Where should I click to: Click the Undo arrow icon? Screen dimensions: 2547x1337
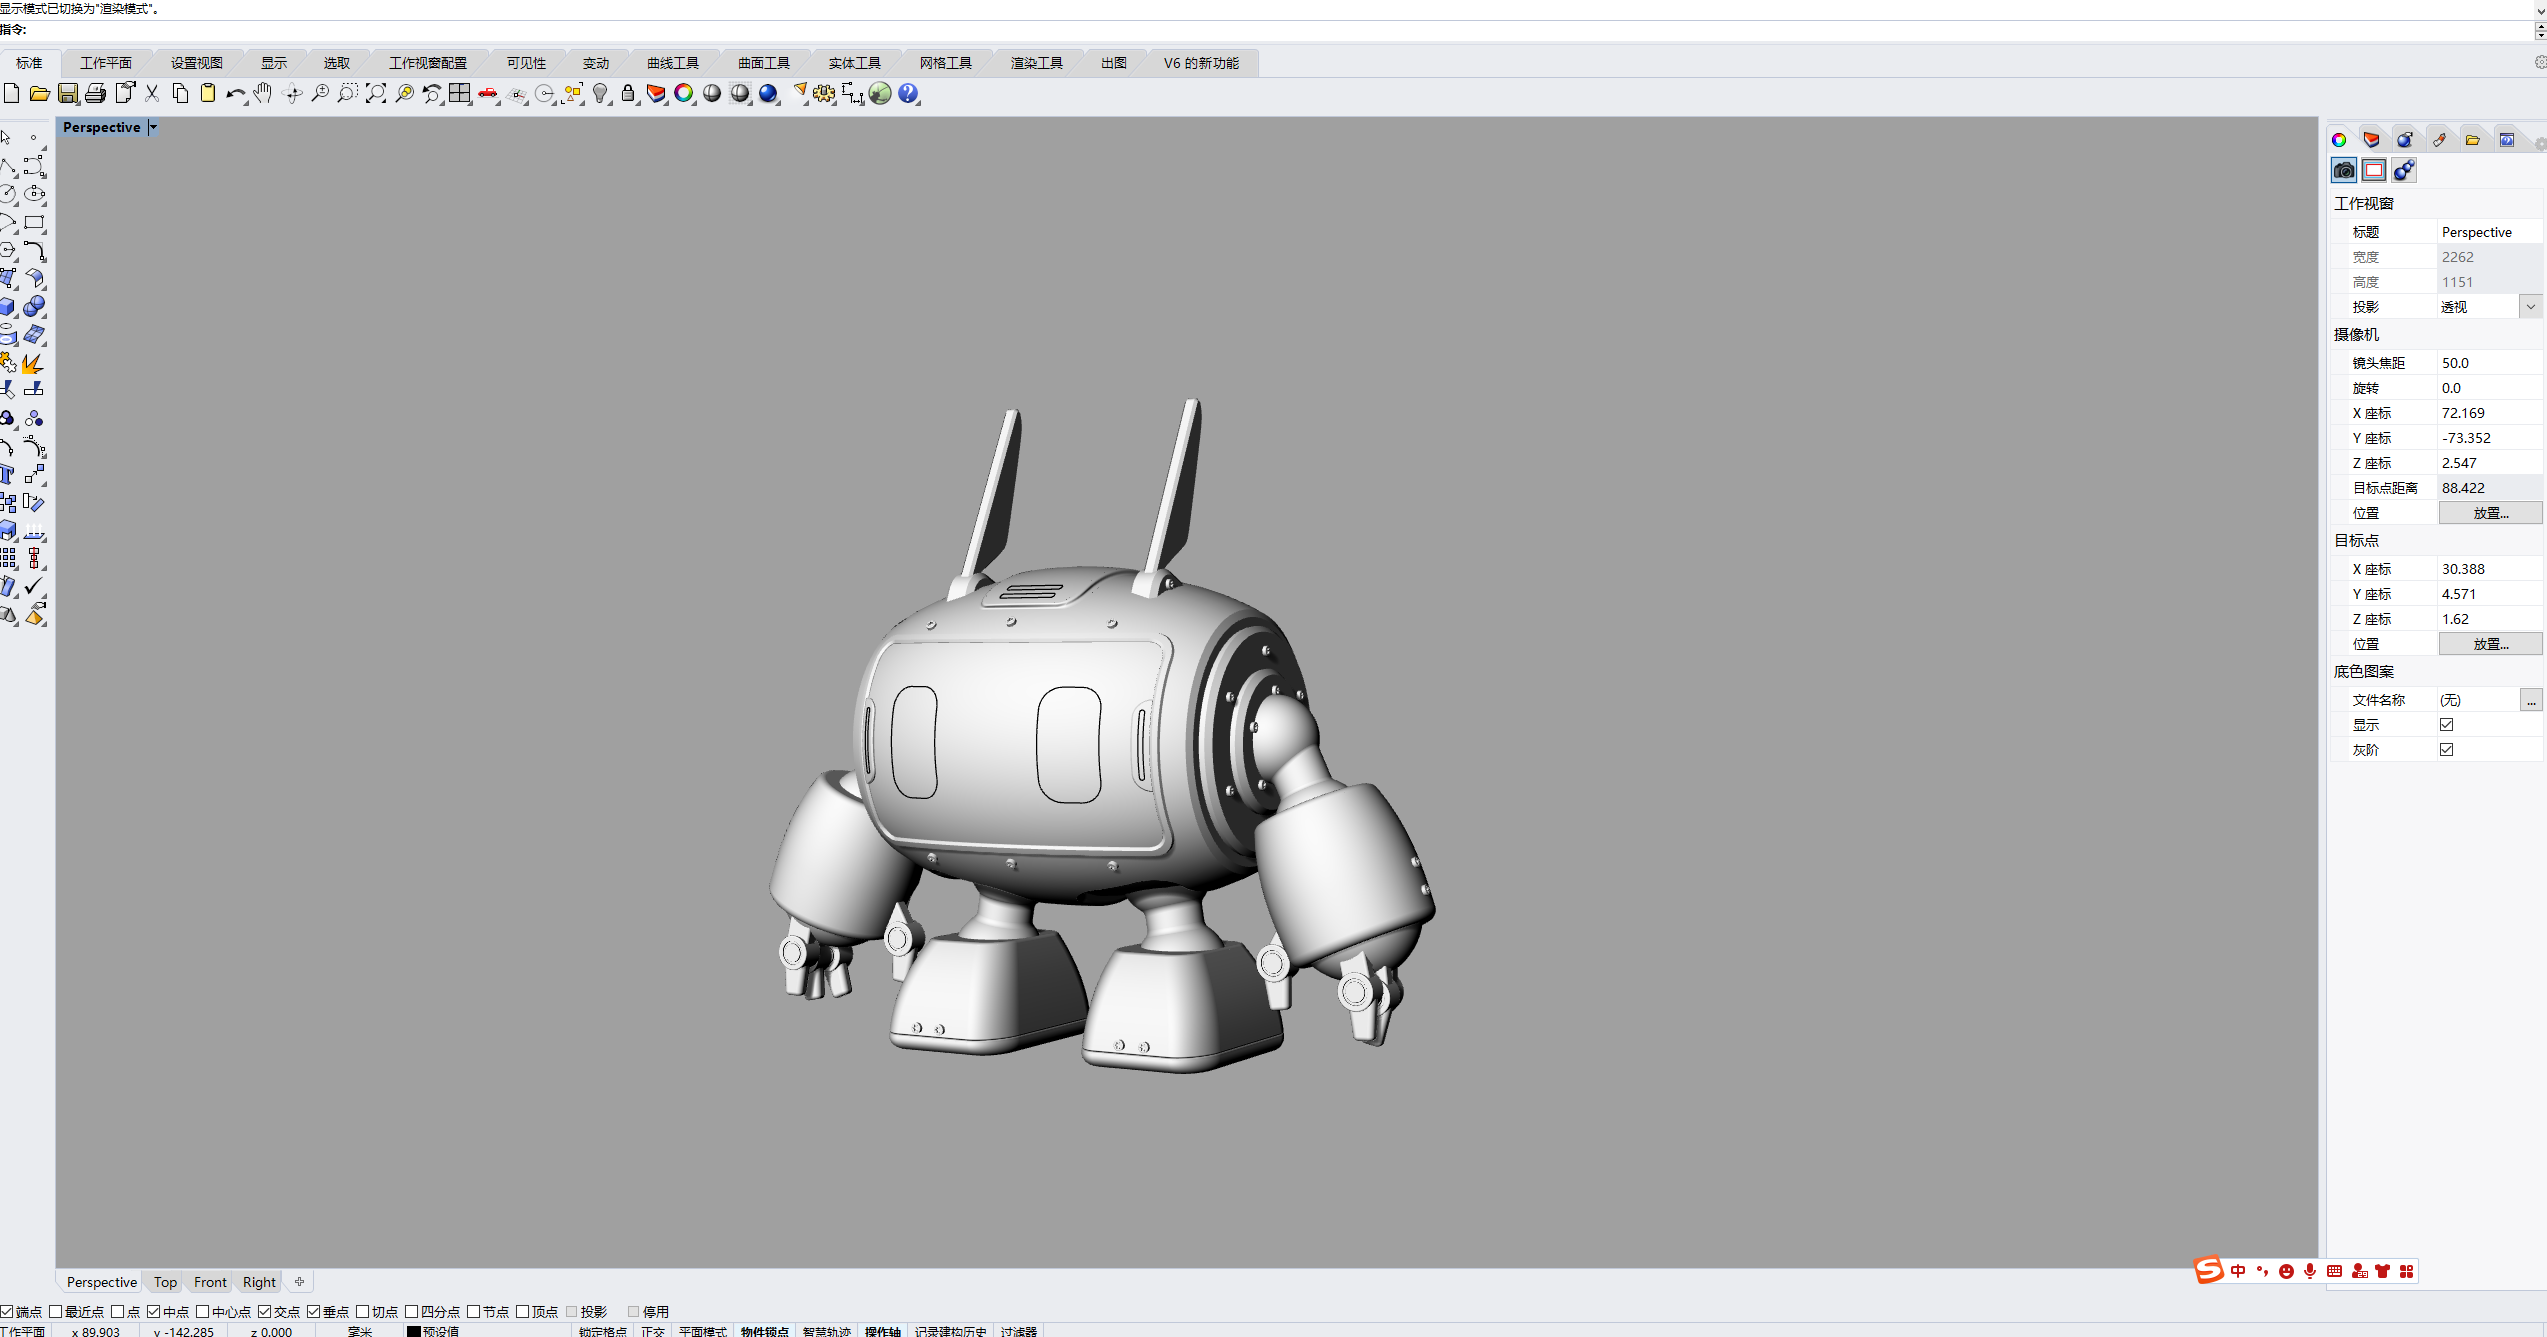point(235,93)
